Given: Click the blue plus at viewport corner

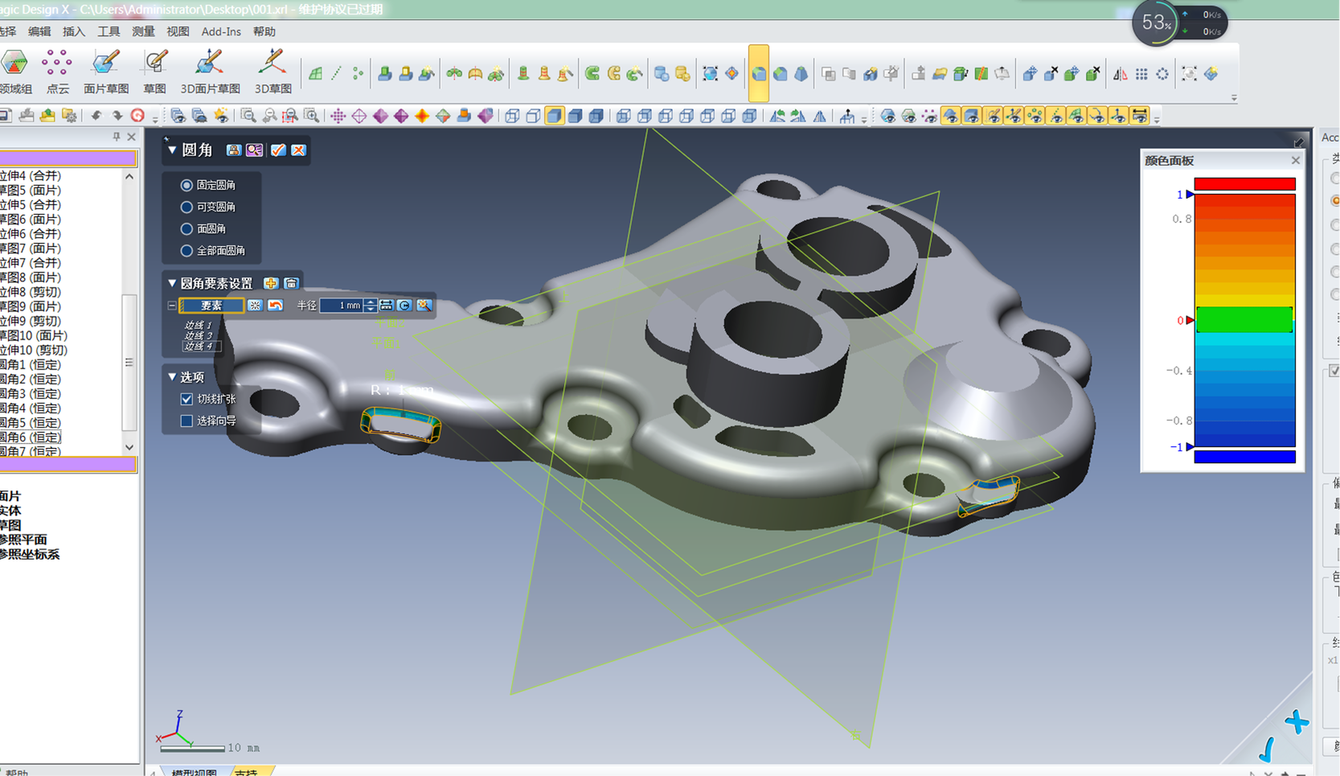Looking at the screenshot, I should tap(1296, 722).
